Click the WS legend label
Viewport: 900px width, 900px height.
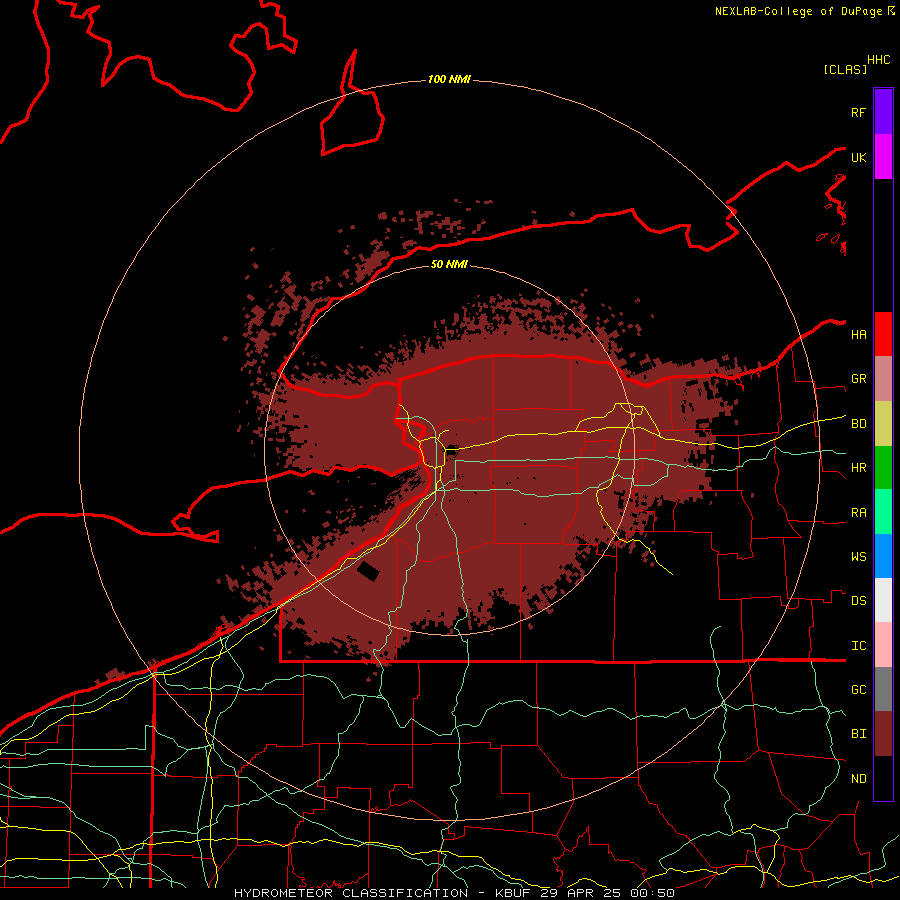(858, 556)
